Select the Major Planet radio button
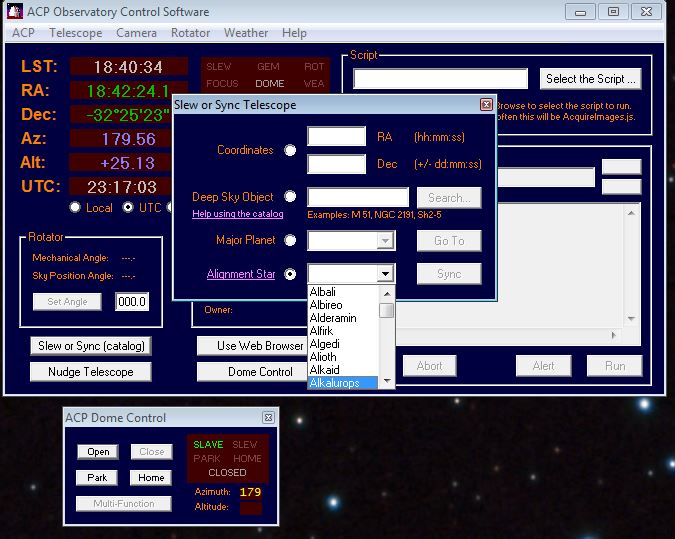This screenshot has width=675, height=539. click(290, 240)
